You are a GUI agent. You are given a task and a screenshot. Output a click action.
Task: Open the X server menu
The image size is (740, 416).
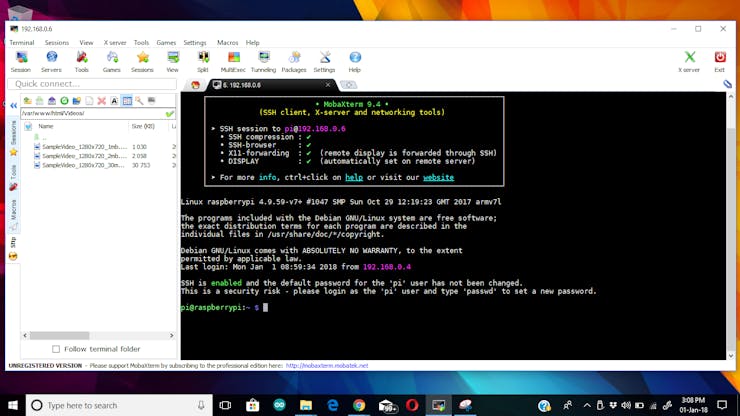(115, 42)
